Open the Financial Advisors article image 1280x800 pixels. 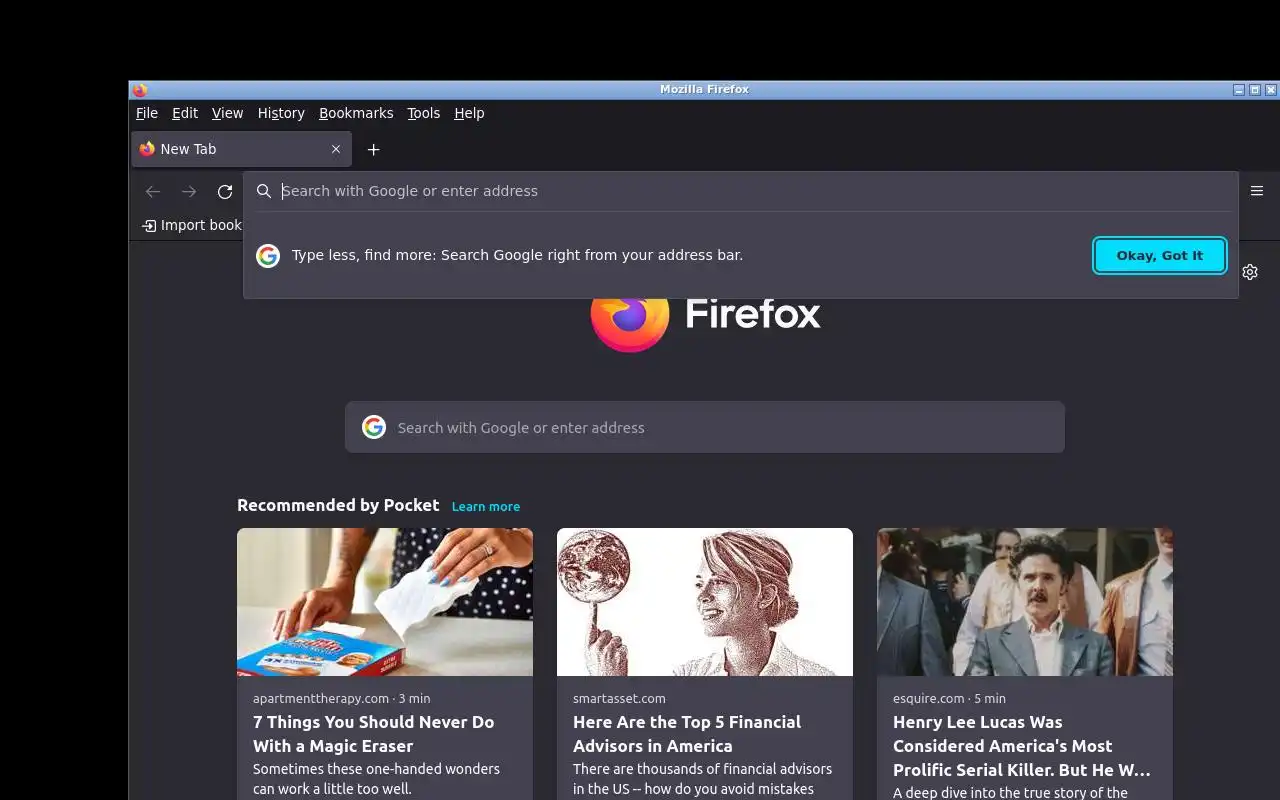pyautogui.click(x=705, y=602)
